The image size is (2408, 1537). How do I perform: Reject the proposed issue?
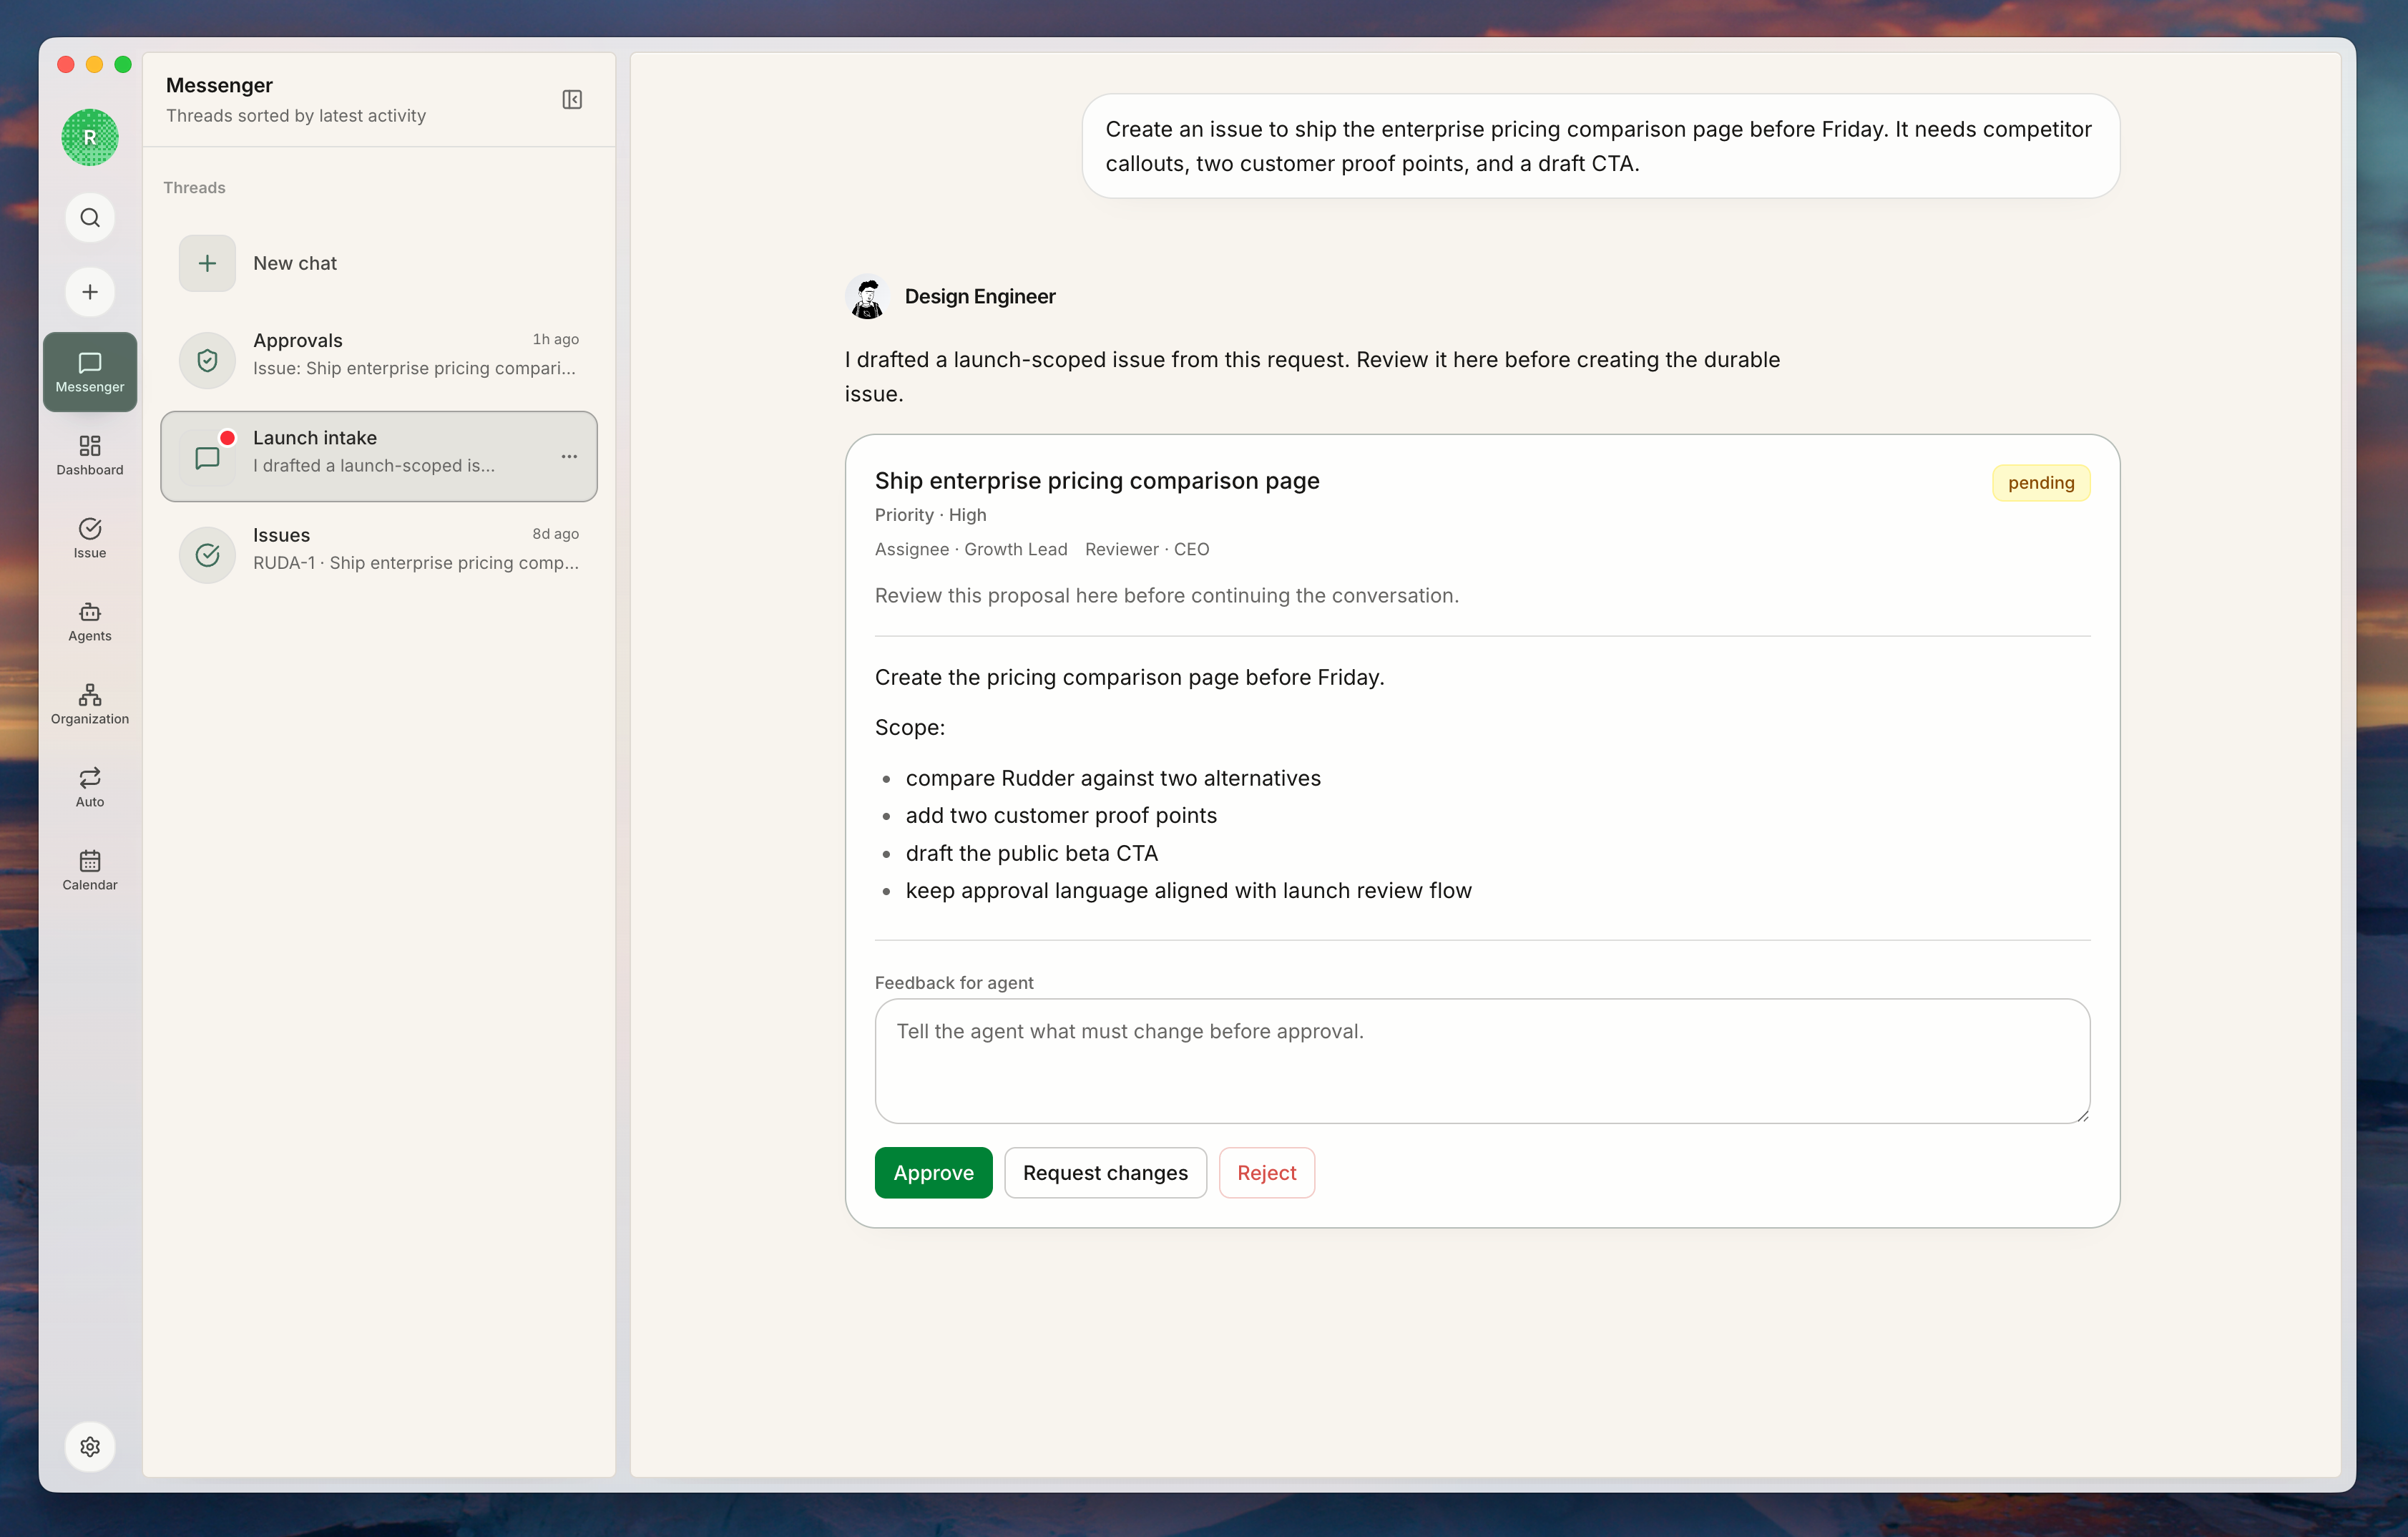pyautogui.click(x=1266, y=1173)
